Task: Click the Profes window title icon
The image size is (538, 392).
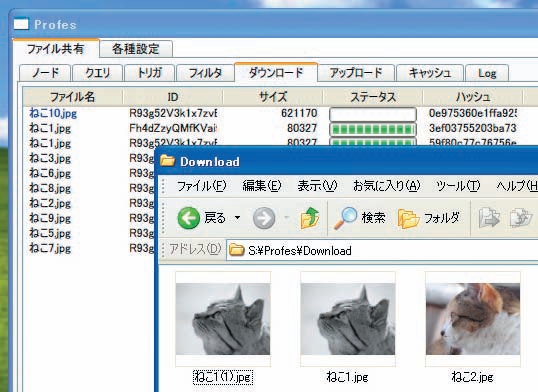Action: [x=21, y=24]
